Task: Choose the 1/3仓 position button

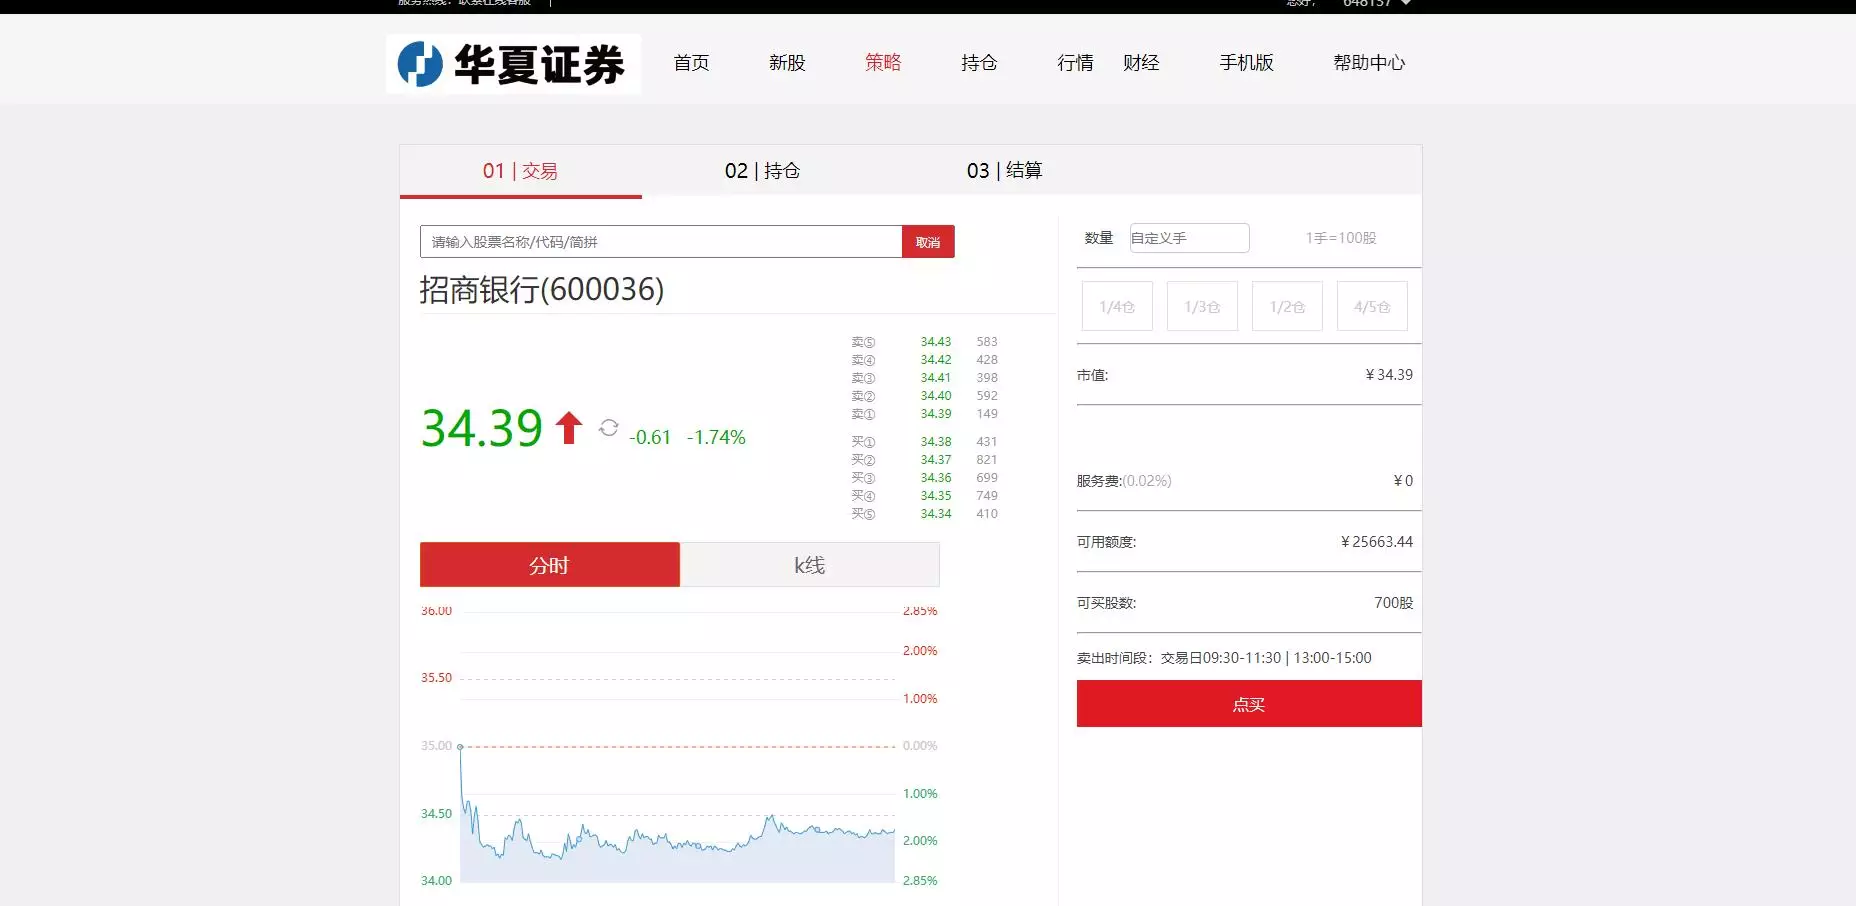Action: 1202,306
